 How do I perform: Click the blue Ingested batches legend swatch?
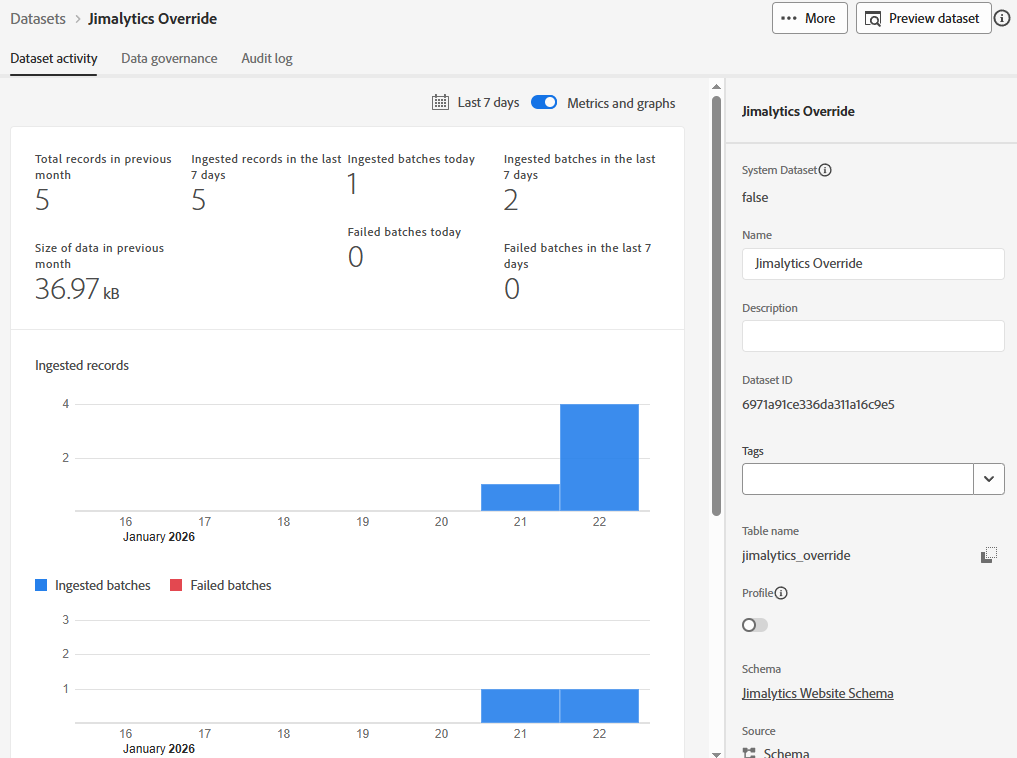[x=41, y=585]
